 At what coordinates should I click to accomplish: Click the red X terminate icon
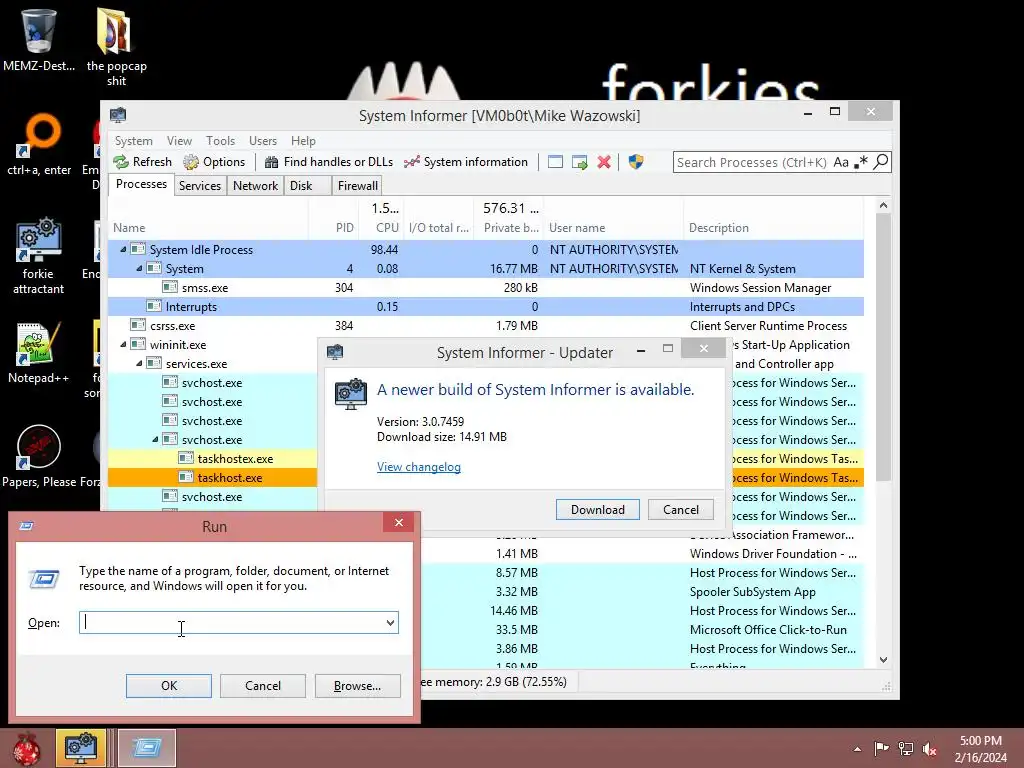604,162
